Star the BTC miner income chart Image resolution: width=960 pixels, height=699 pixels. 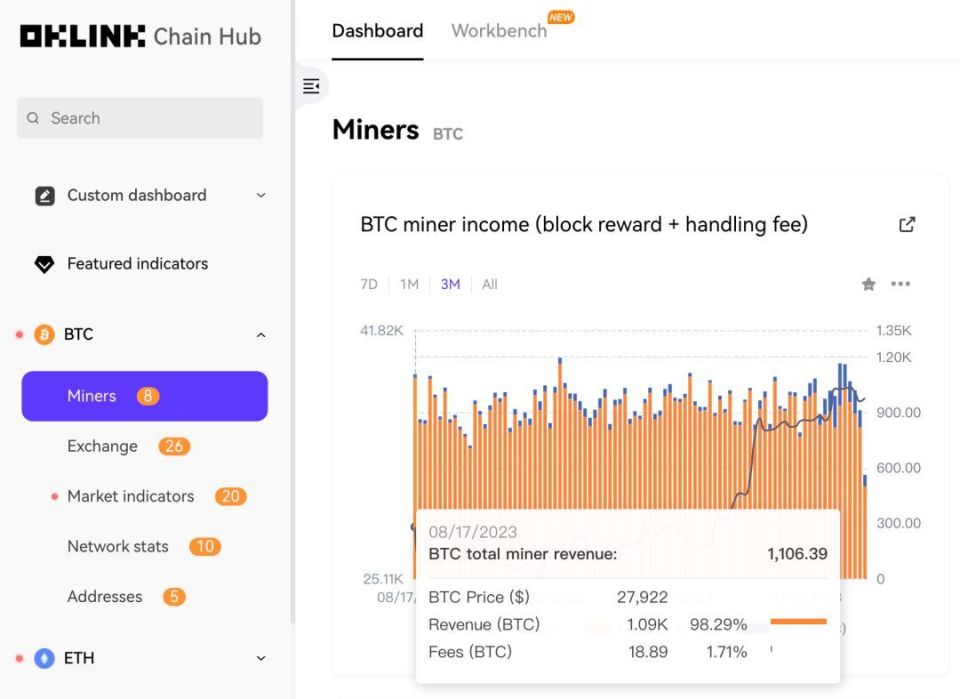(869, 284)
